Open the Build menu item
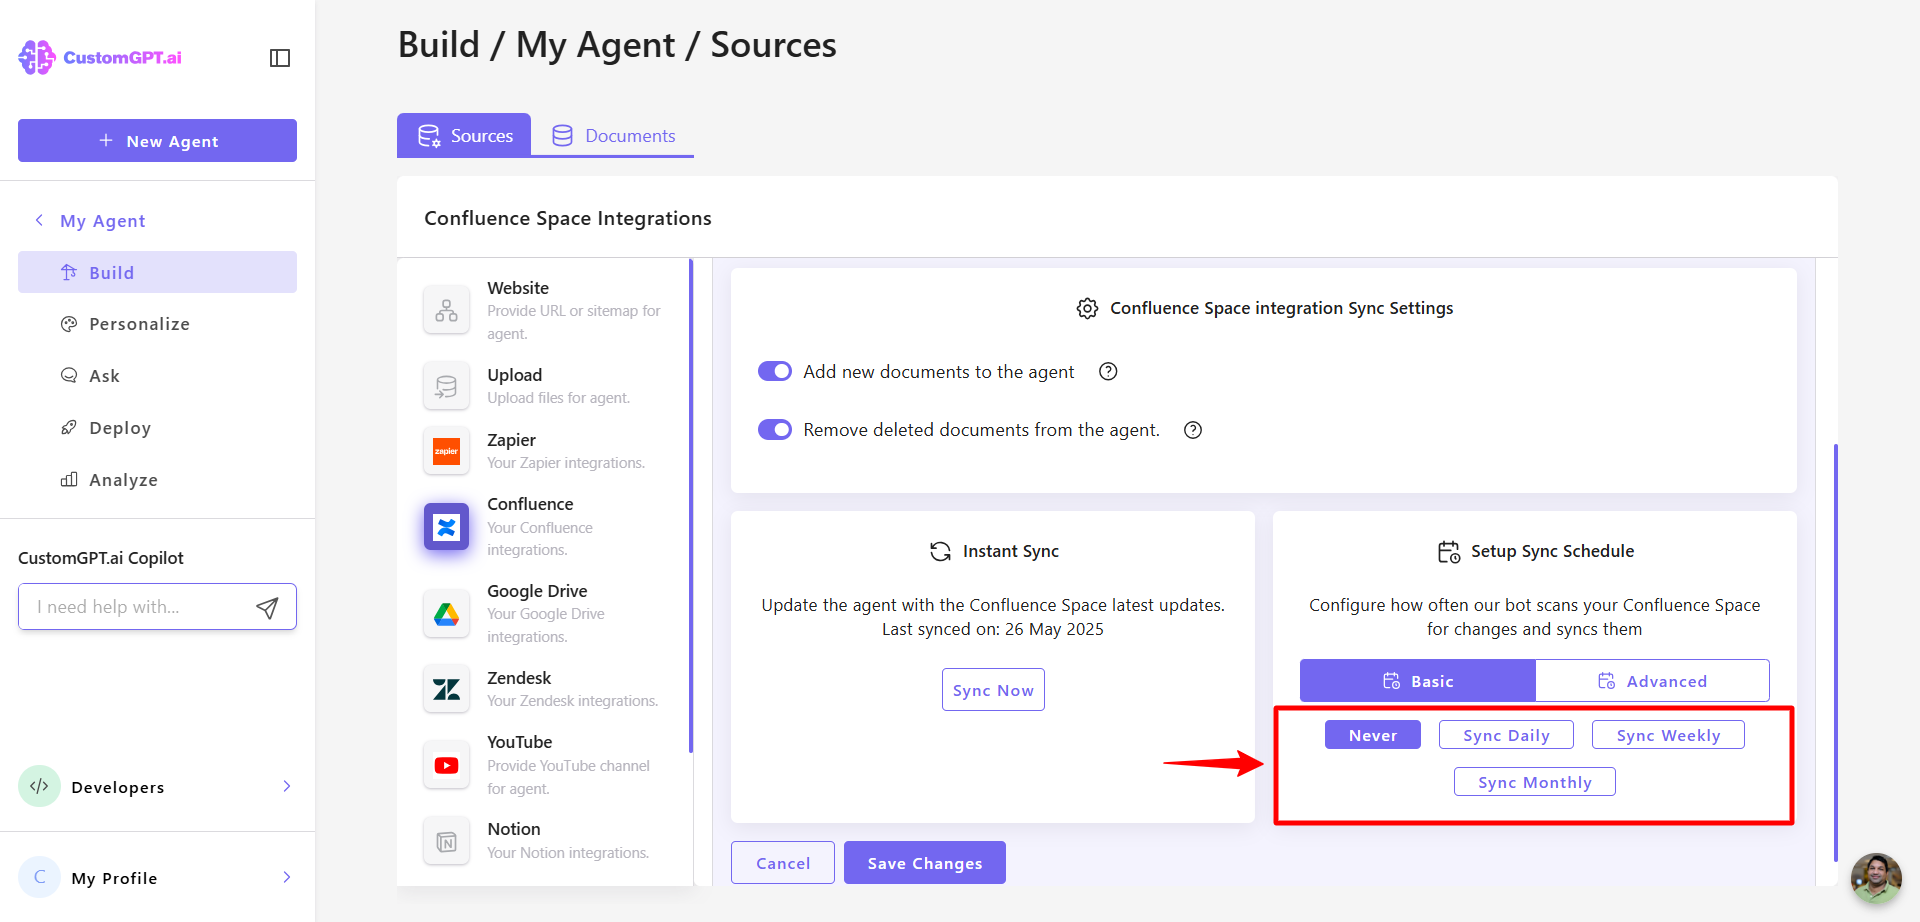Screen dimensions: 1920x922 (157, 272)
